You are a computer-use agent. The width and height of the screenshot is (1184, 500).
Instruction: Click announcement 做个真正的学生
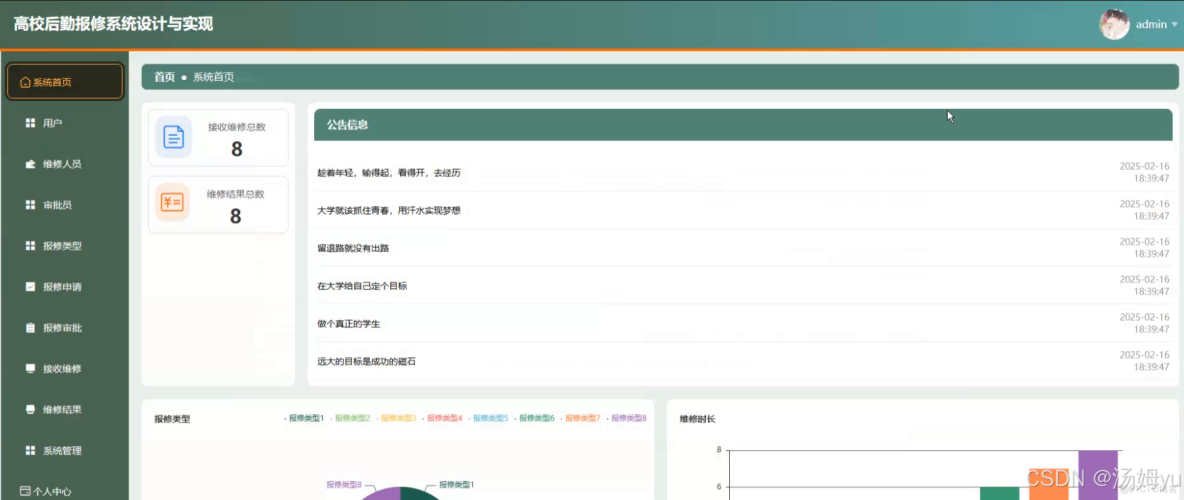pos(349,324)
